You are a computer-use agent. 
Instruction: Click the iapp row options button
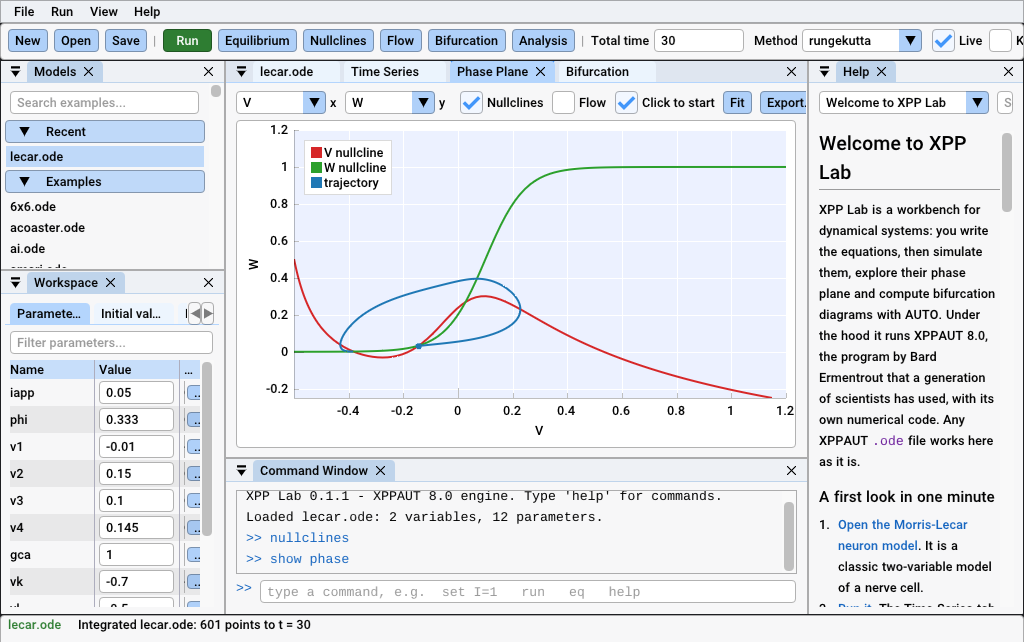pos(194,393)
